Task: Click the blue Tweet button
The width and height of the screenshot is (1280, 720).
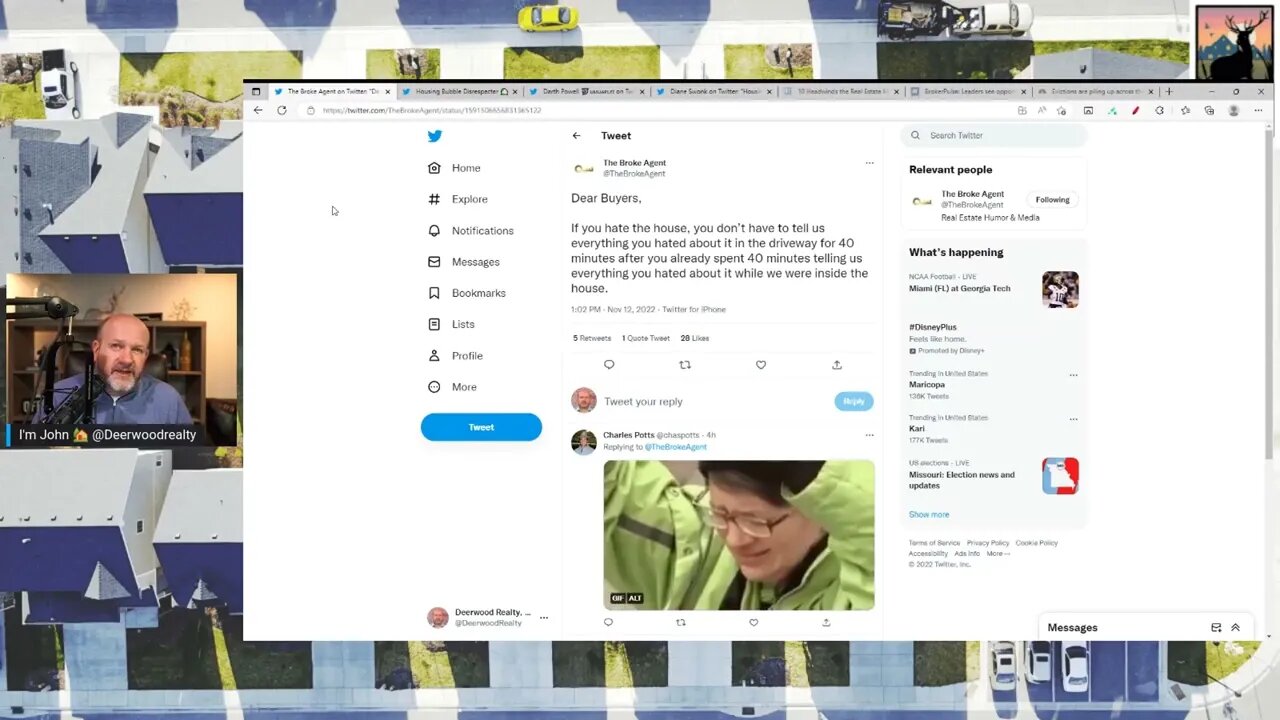Action: pos(481,427)
